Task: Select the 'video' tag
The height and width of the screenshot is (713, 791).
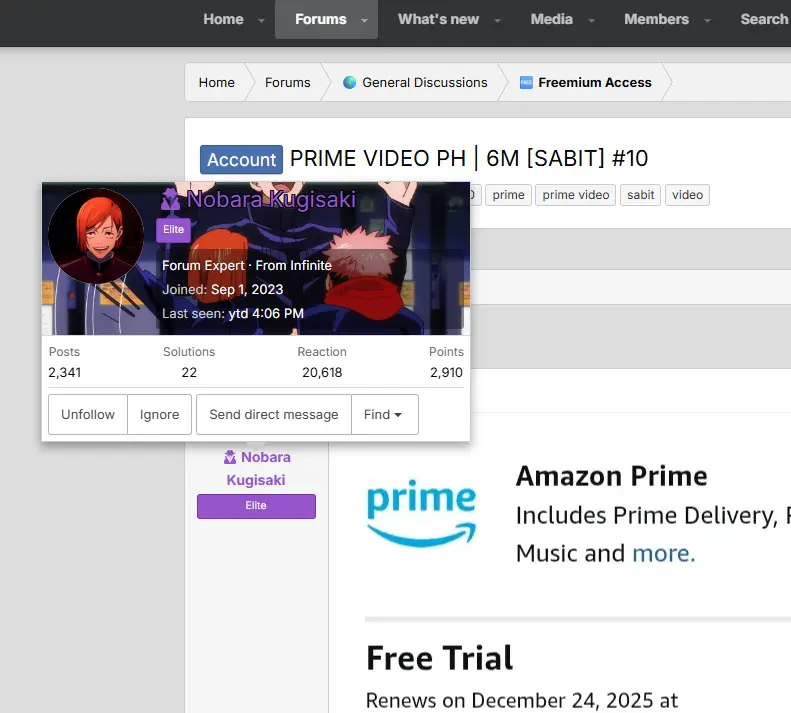Action: click(x=687, y=195)
